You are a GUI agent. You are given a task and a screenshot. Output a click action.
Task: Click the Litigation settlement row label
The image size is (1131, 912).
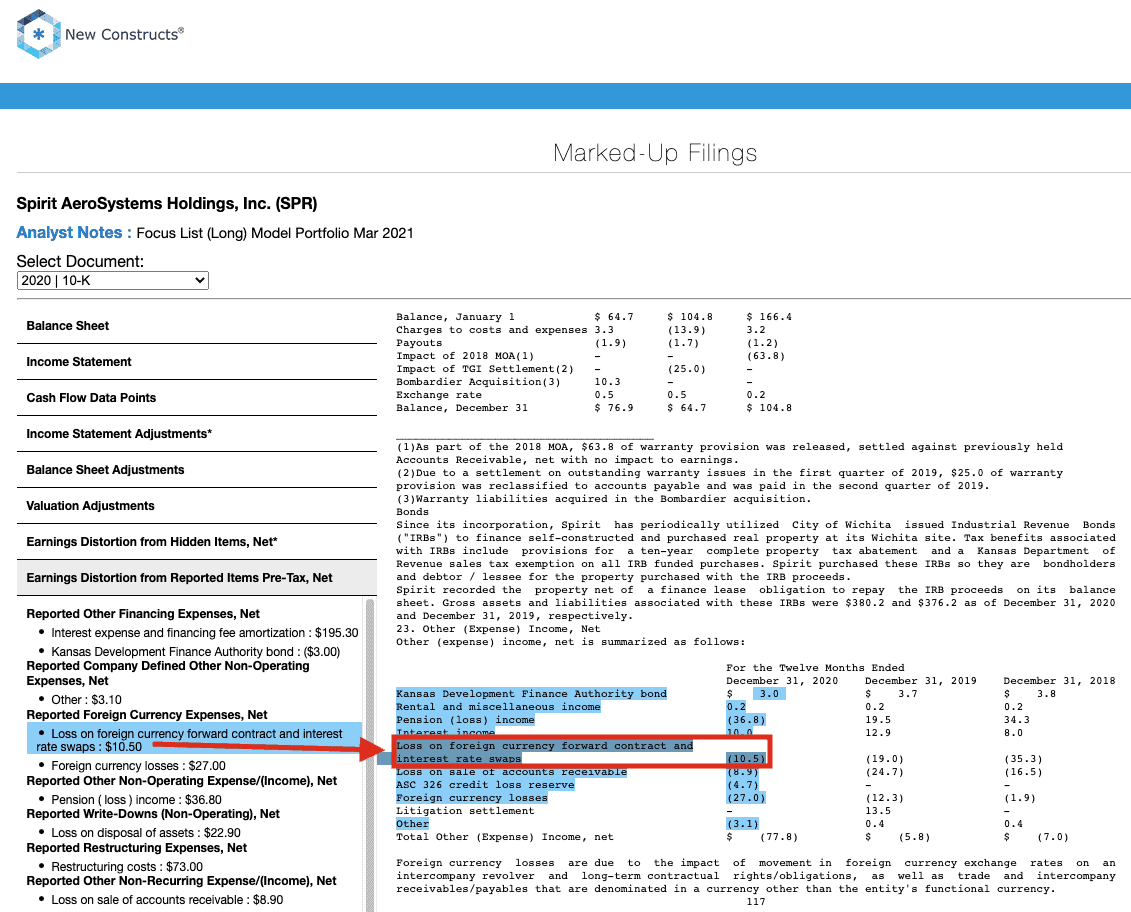(x=465, y=811)
